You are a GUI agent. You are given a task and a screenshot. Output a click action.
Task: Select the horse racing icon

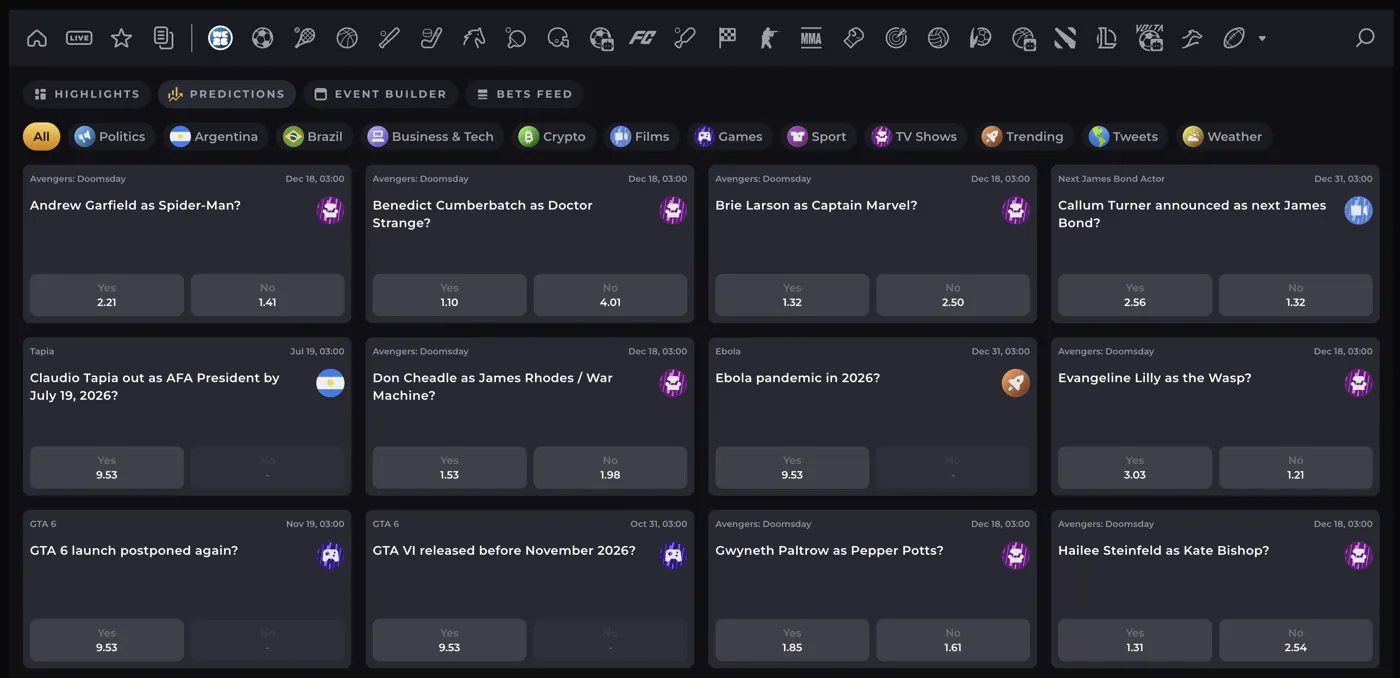click(x=474, y=38)
